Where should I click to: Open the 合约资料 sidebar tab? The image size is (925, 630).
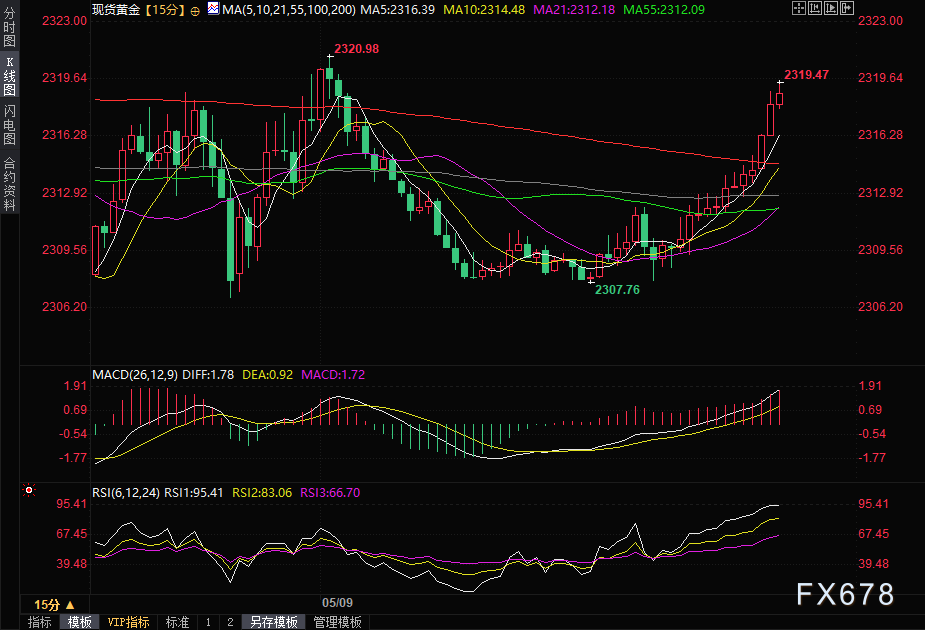(9, 183)
